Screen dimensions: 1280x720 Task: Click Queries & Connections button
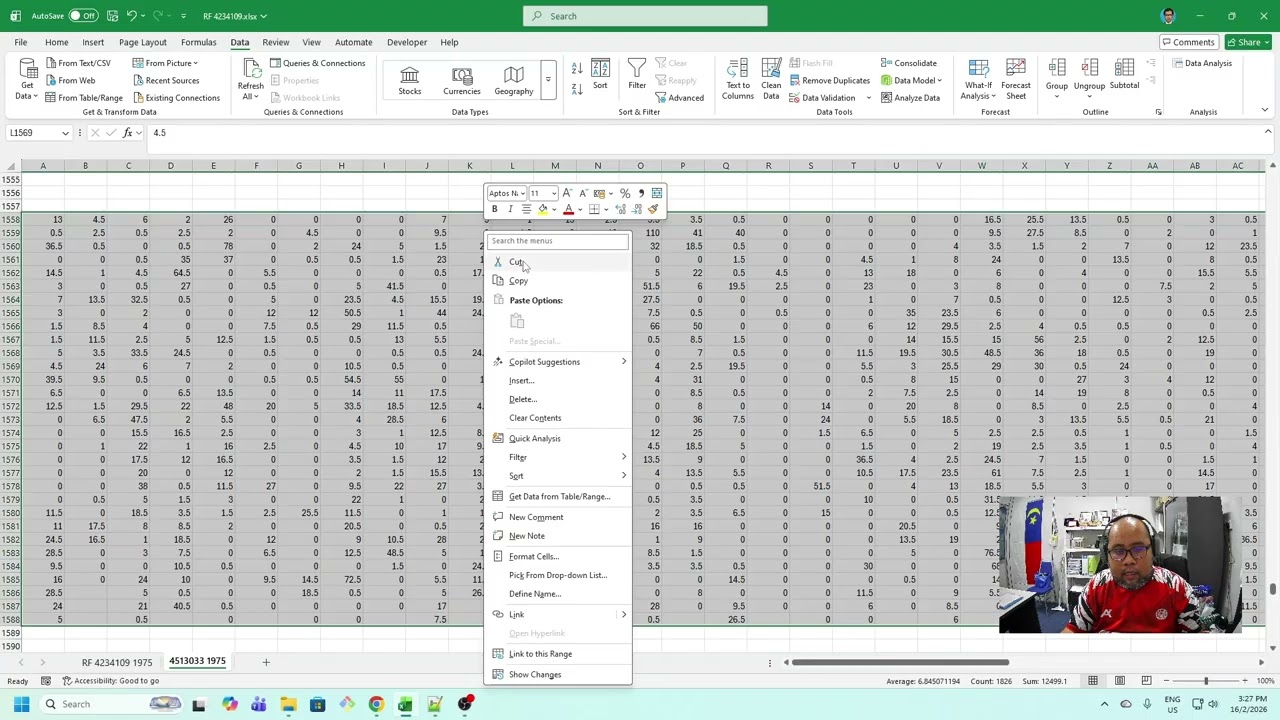(317, 63)
